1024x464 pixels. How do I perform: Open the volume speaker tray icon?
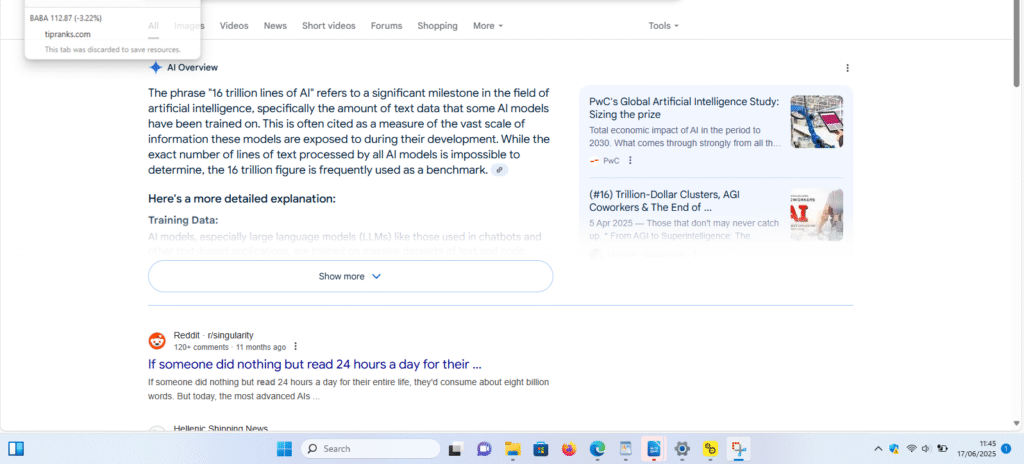tap(925, 448)
